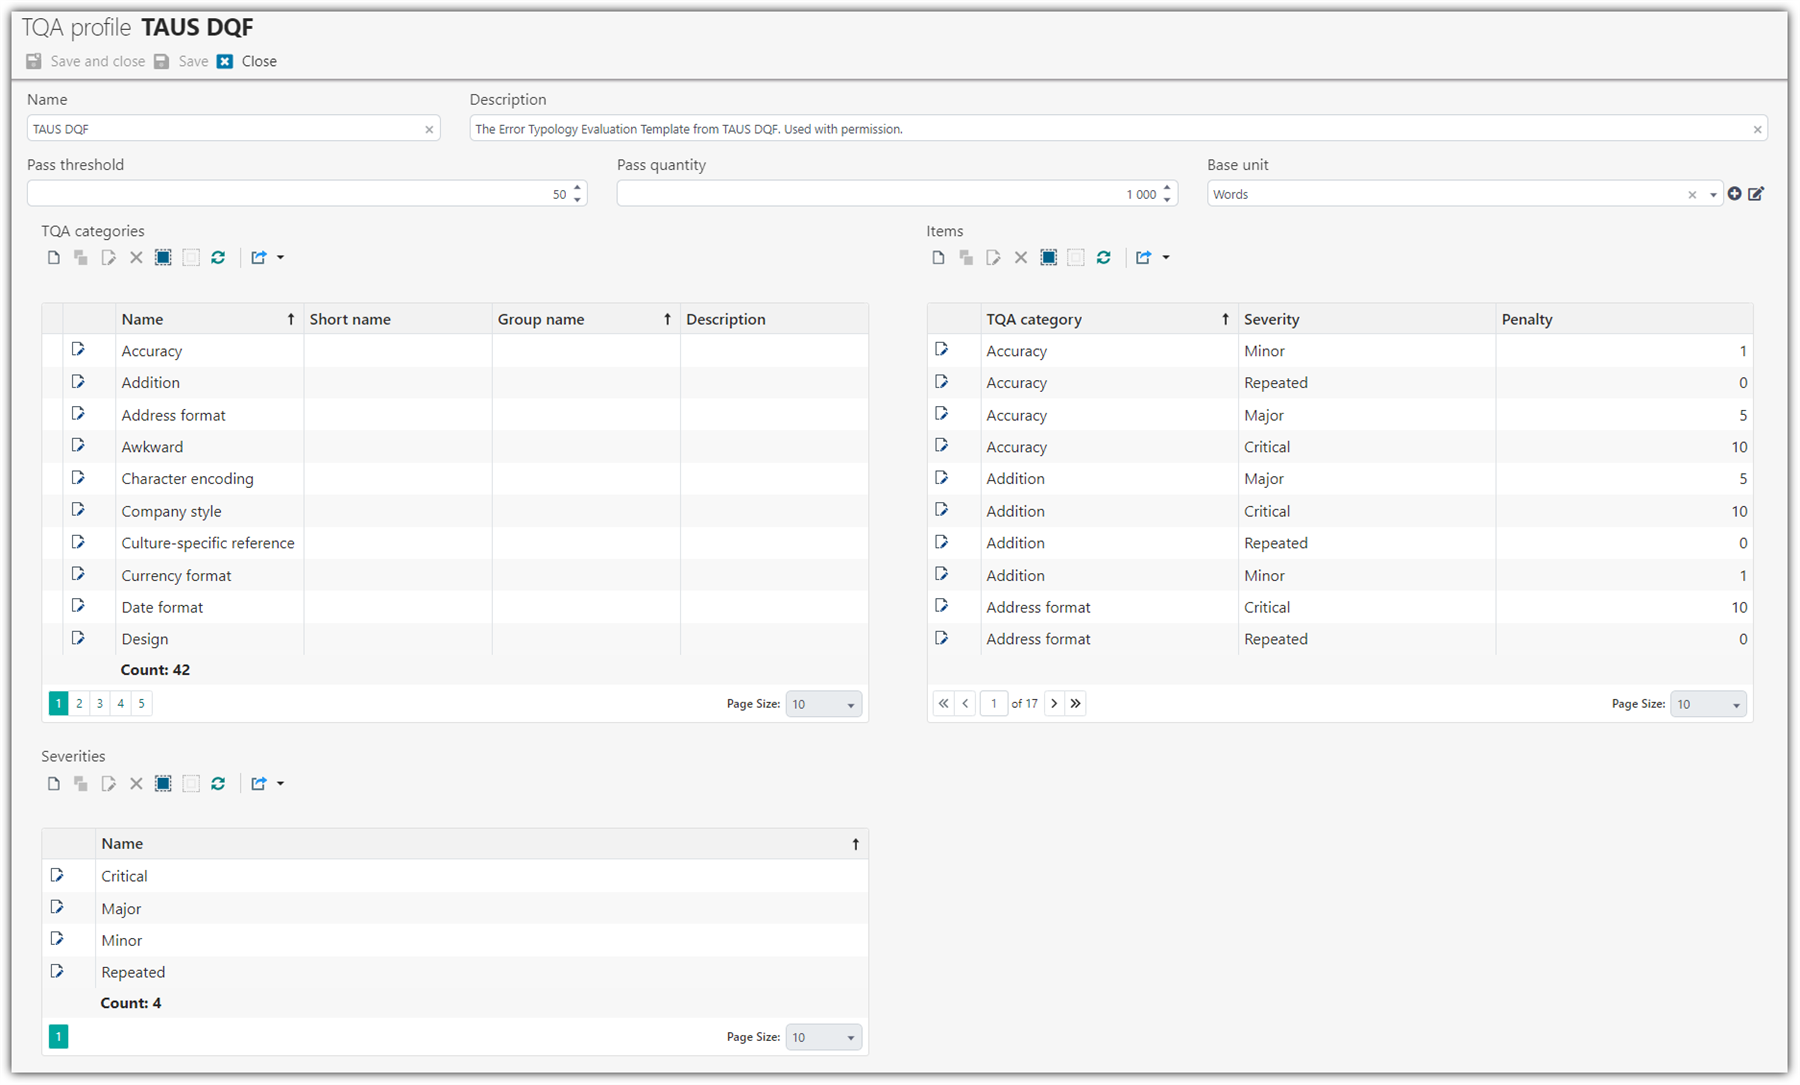This screenshot has height=1085, width=1800.
Task: Click edit icon next to Base unit
Action: pyautogui.click(x=1756, y=194)
